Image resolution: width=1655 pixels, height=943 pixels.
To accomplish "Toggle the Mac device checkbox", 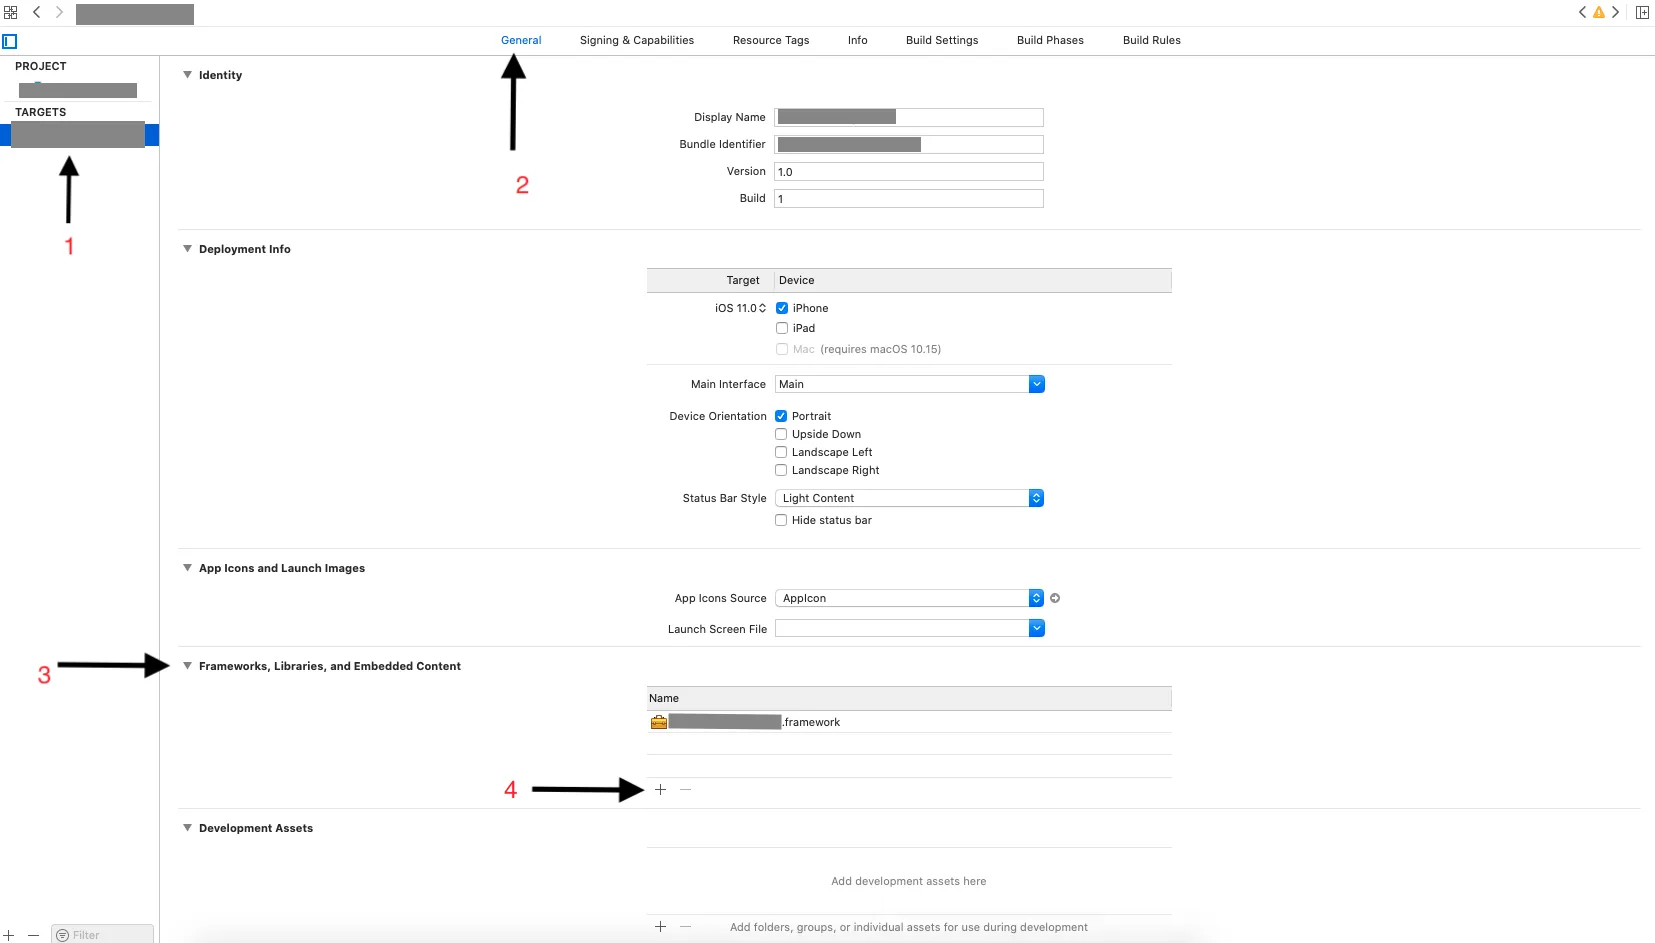I will pyautogui.click(x=782, y=349).
